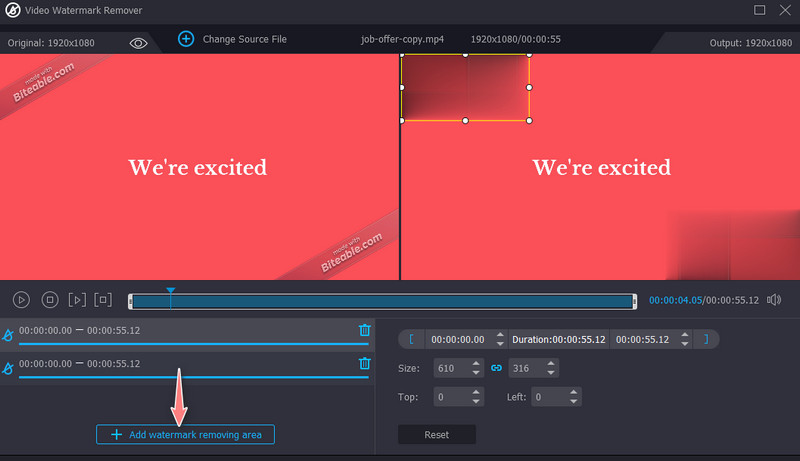Stop video playback

pyautogui.click(x=49, y=300)
